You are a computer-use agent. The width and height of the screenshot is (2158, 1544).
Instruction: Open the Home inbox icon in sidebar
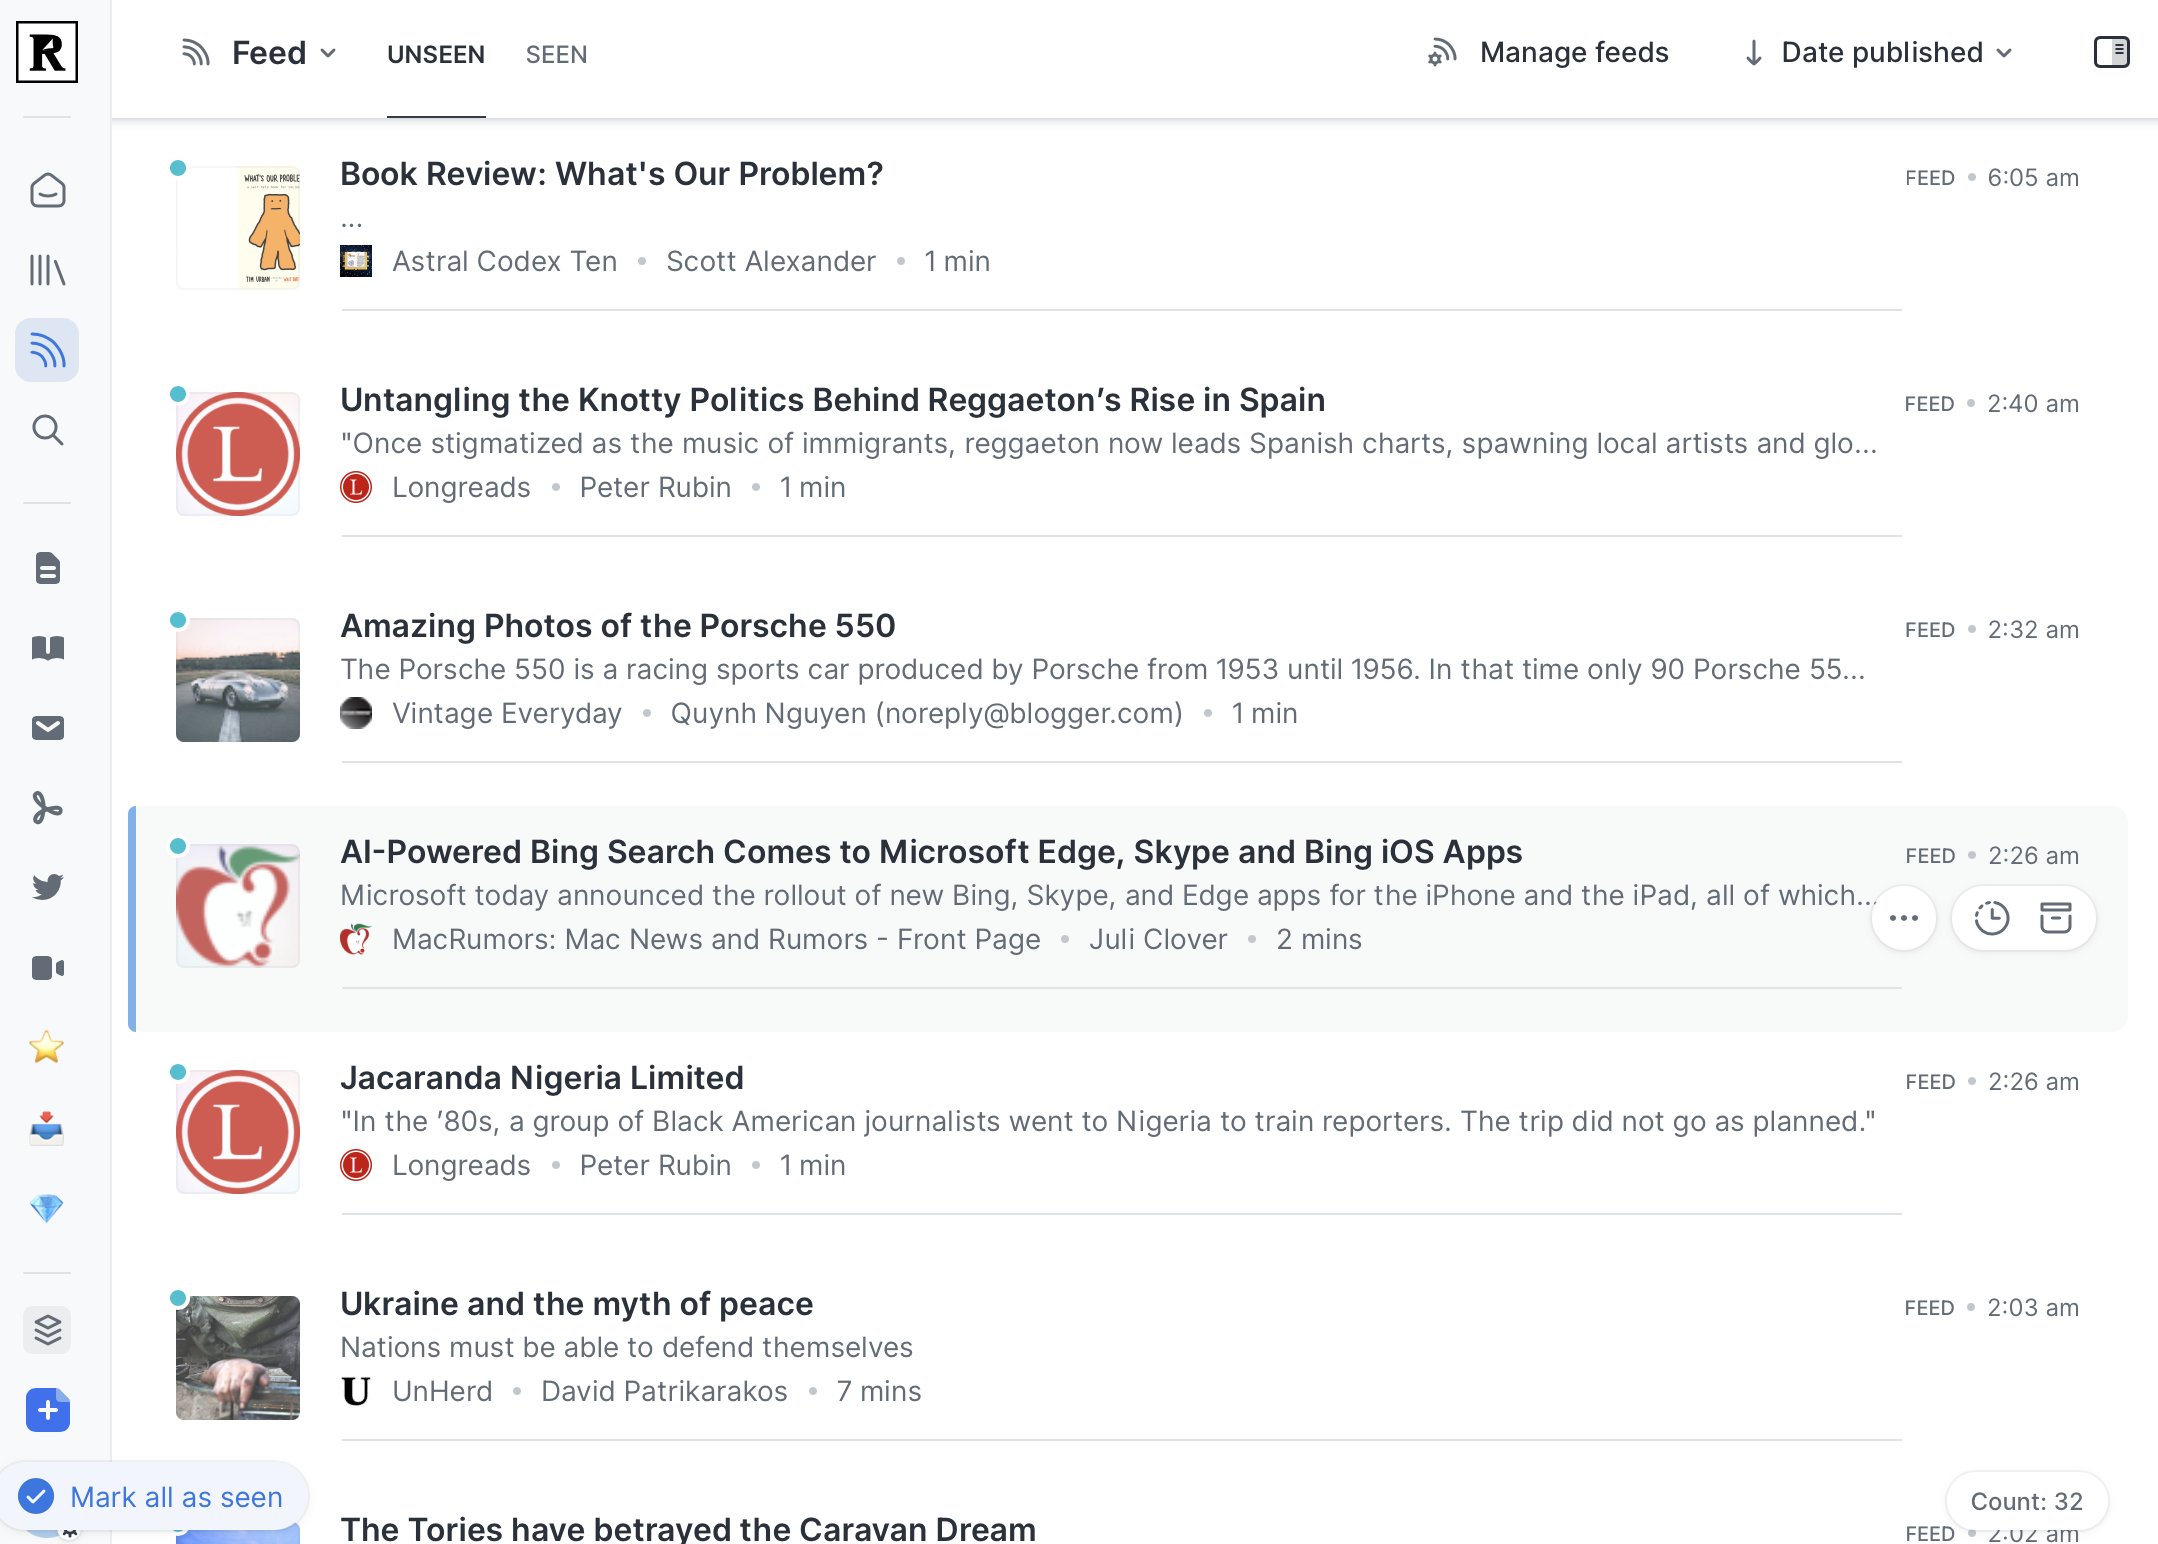click(47, 191)
